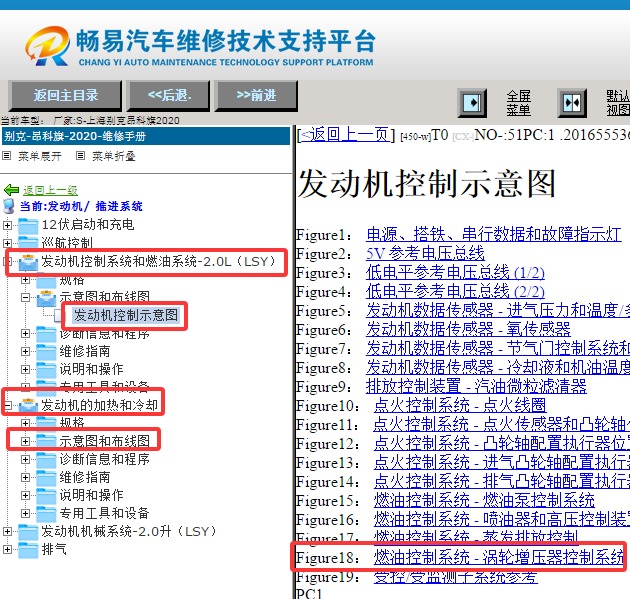The image size is (630, 599).
Task: Select the 发动机控制示意图 tree entry
Action: tap(126, 315)
